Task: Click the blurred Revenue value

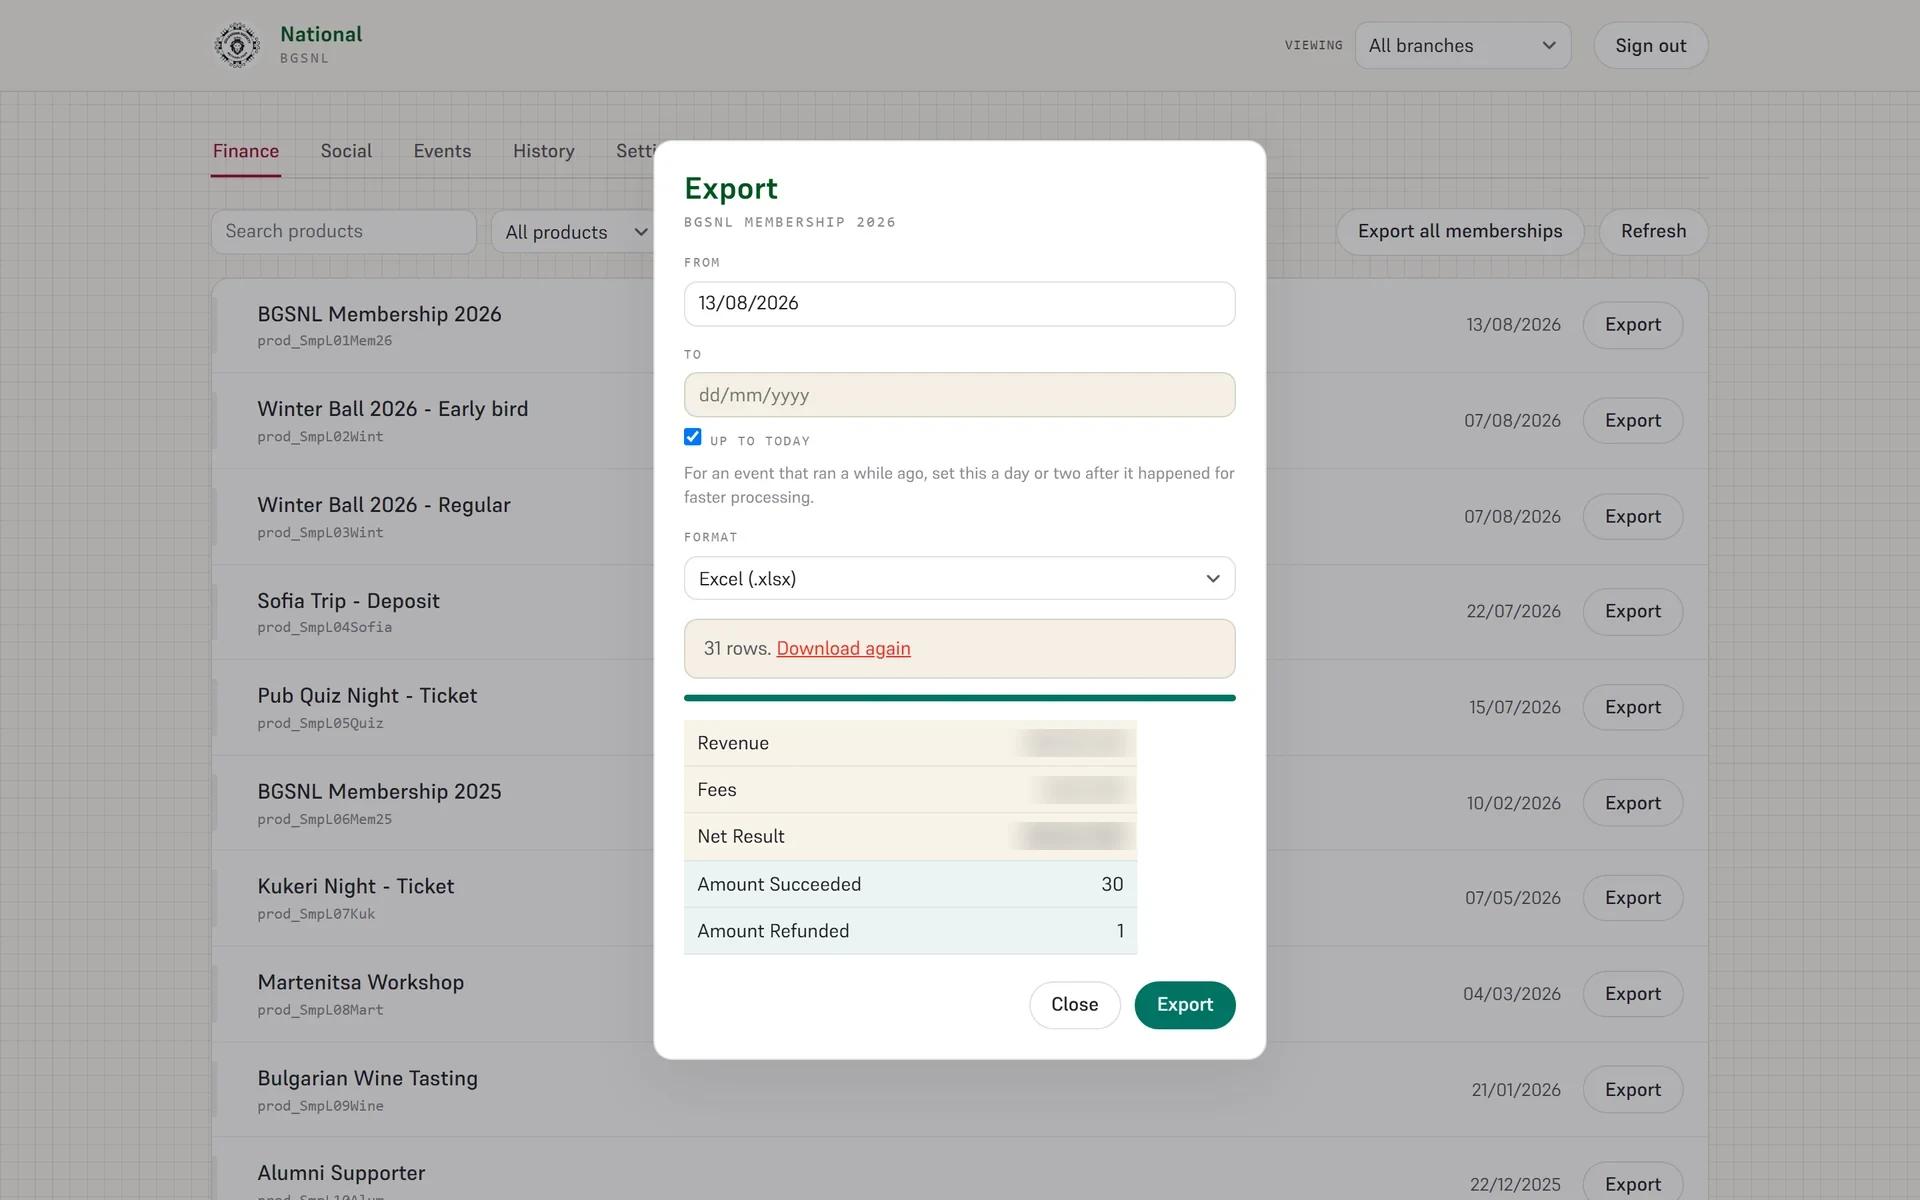Action: coord(1073,743)
